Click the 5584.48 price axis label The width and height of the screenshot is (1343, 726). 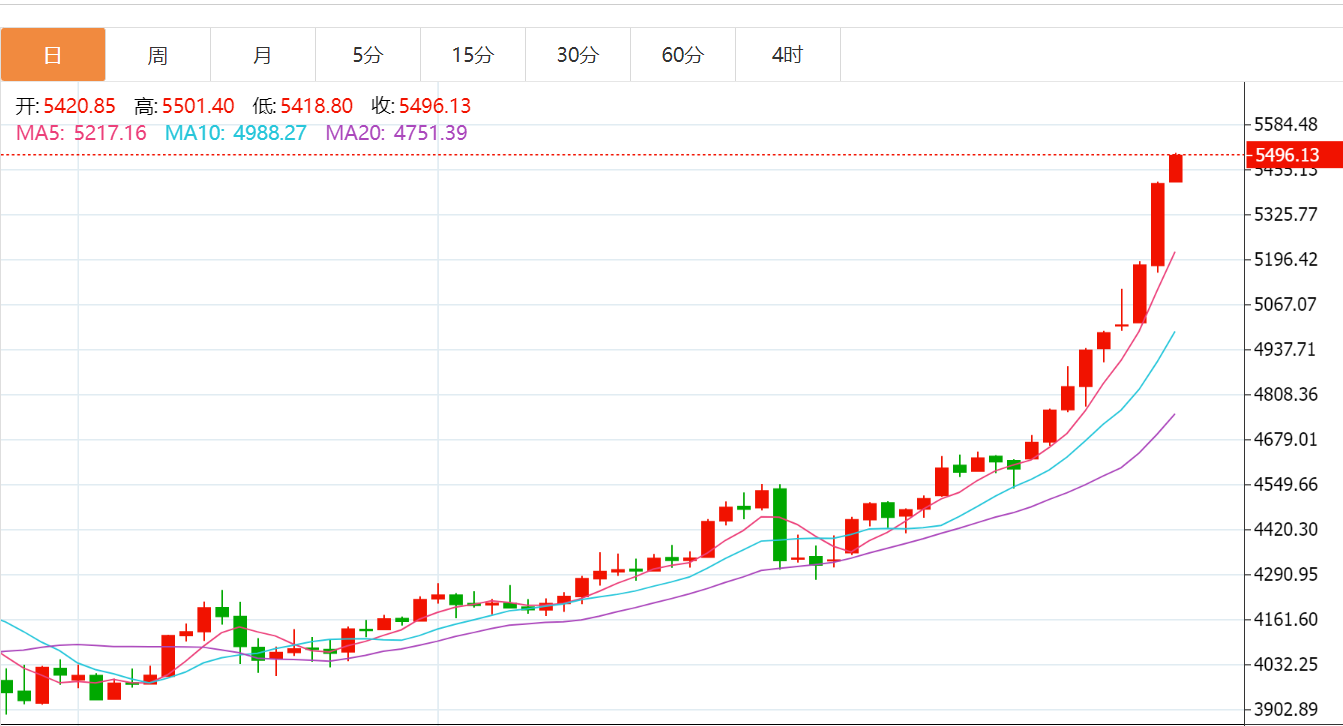click(1286, 125)
